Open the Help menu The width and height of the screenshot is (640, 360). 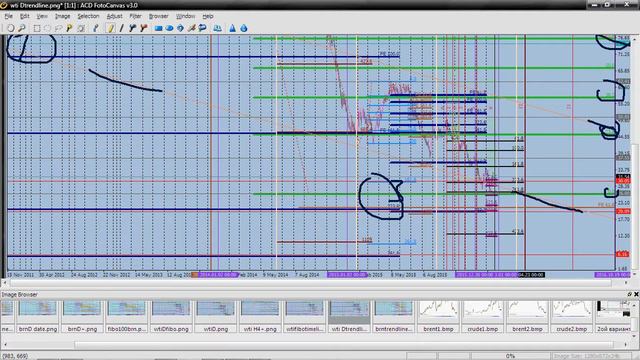point(208,16)
